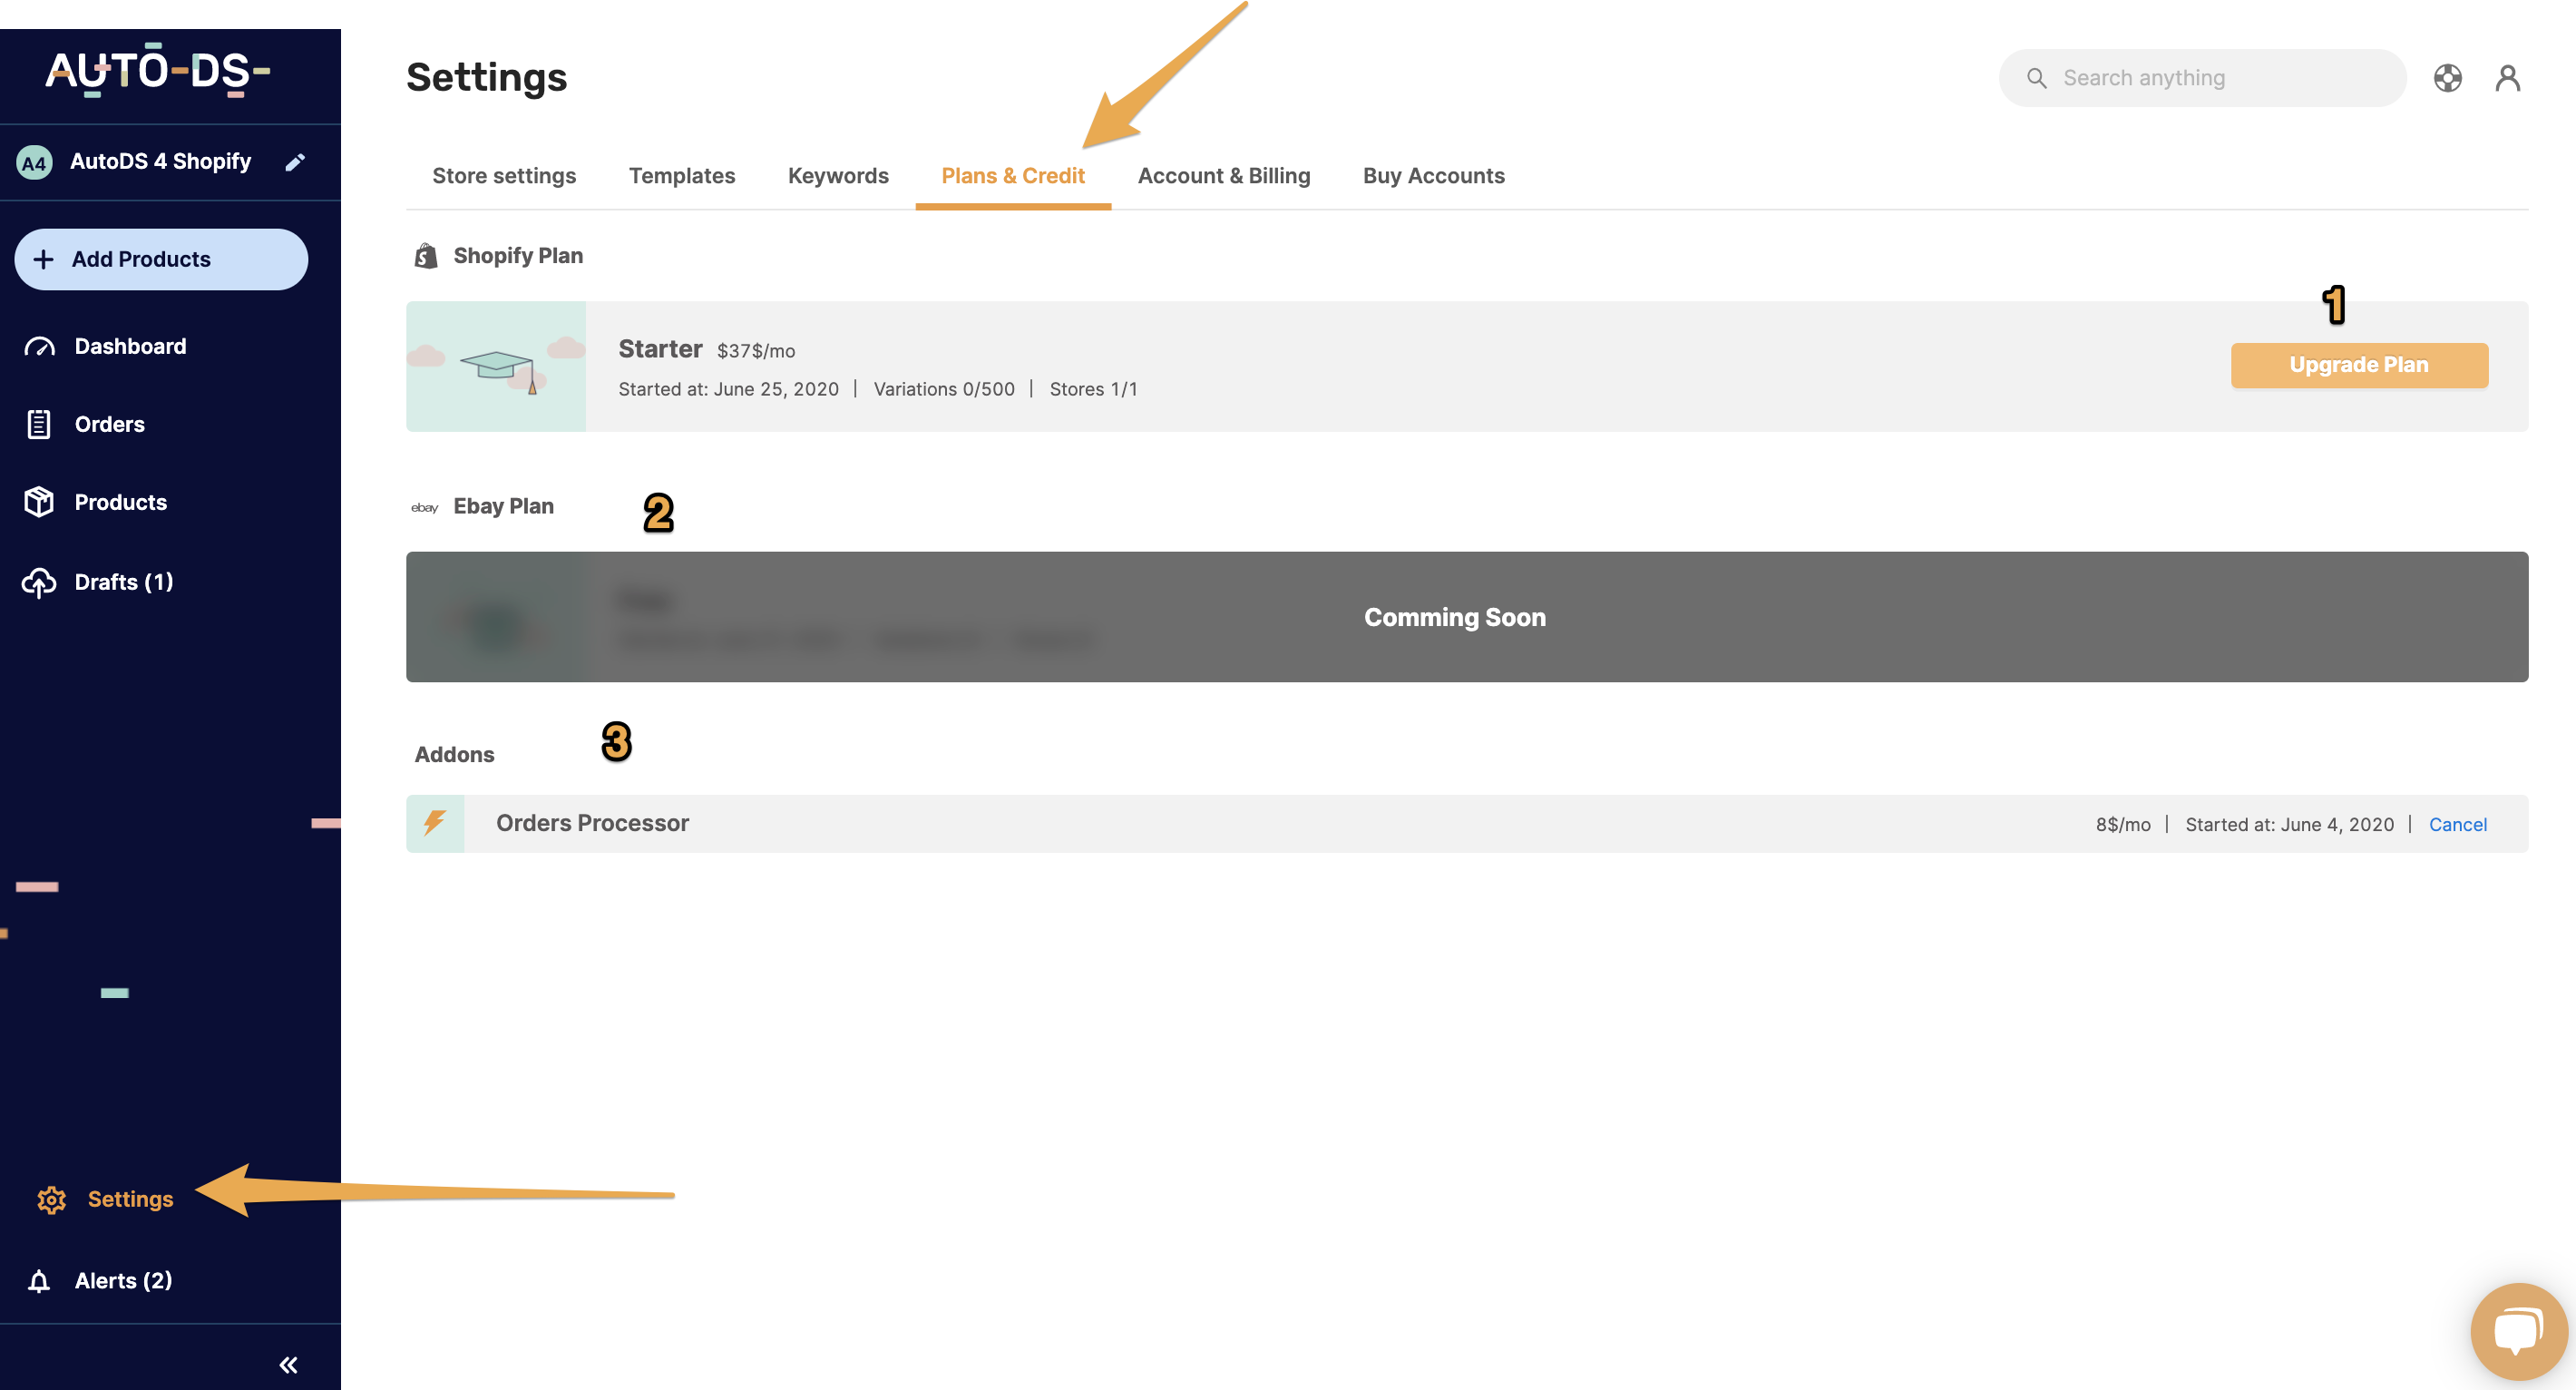Click the Orders Processor lightning icon
Viewport: 2576px width, 1390px height.
coord(435,824)
